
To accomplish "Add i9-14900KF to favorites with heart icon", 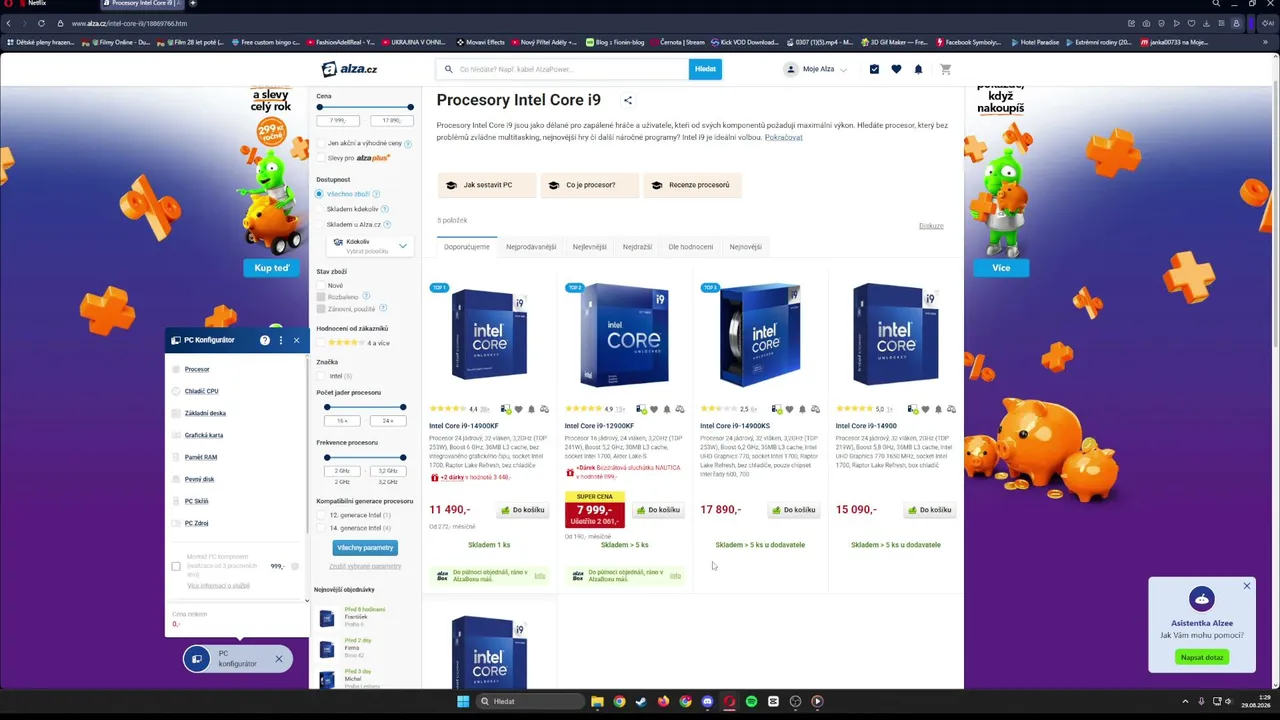I will click(518, 409).
